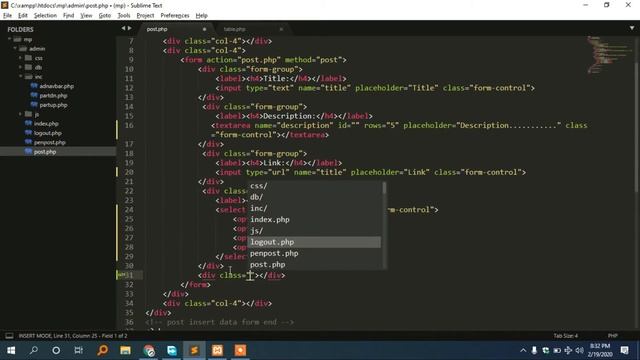
Task: Open the notification center
Action: (x=624, y=350)
